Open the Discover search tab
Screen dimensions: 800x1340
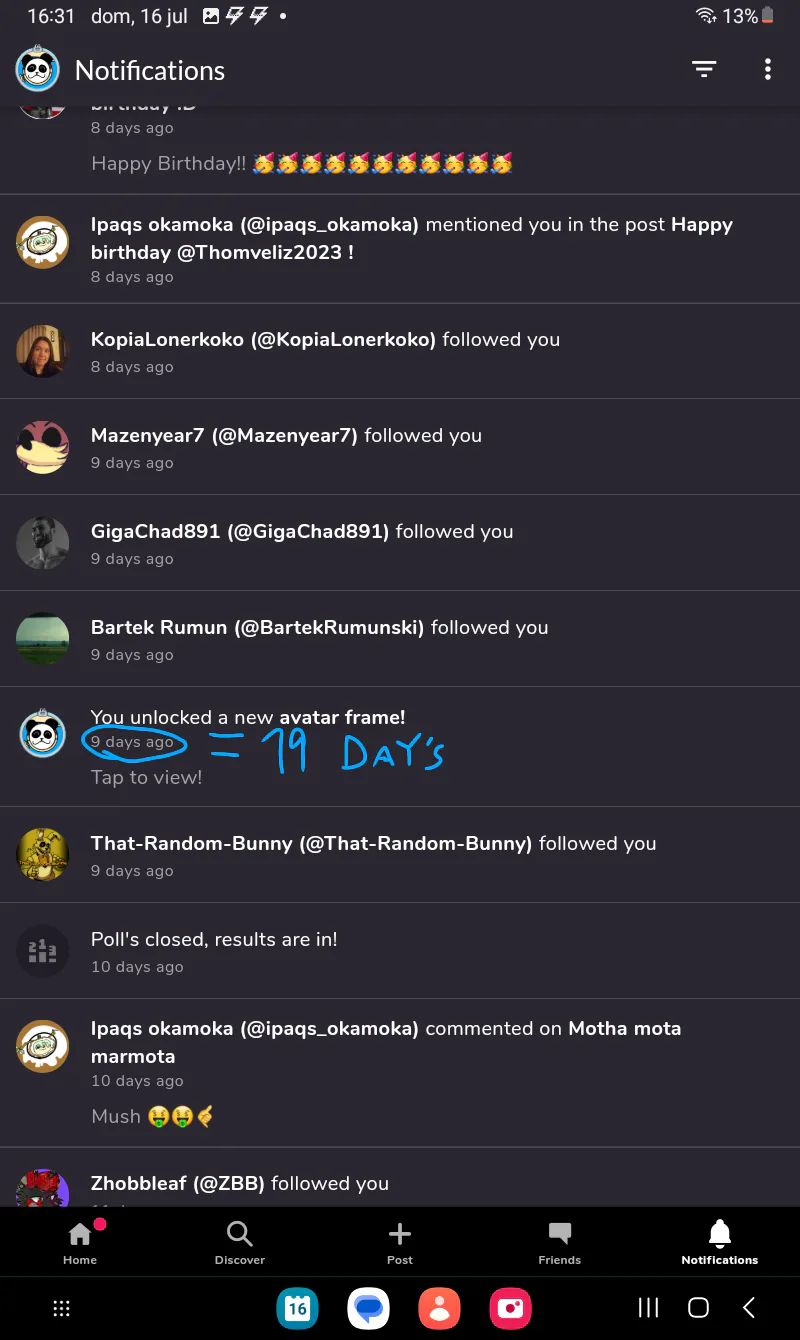pos(240,1243)
